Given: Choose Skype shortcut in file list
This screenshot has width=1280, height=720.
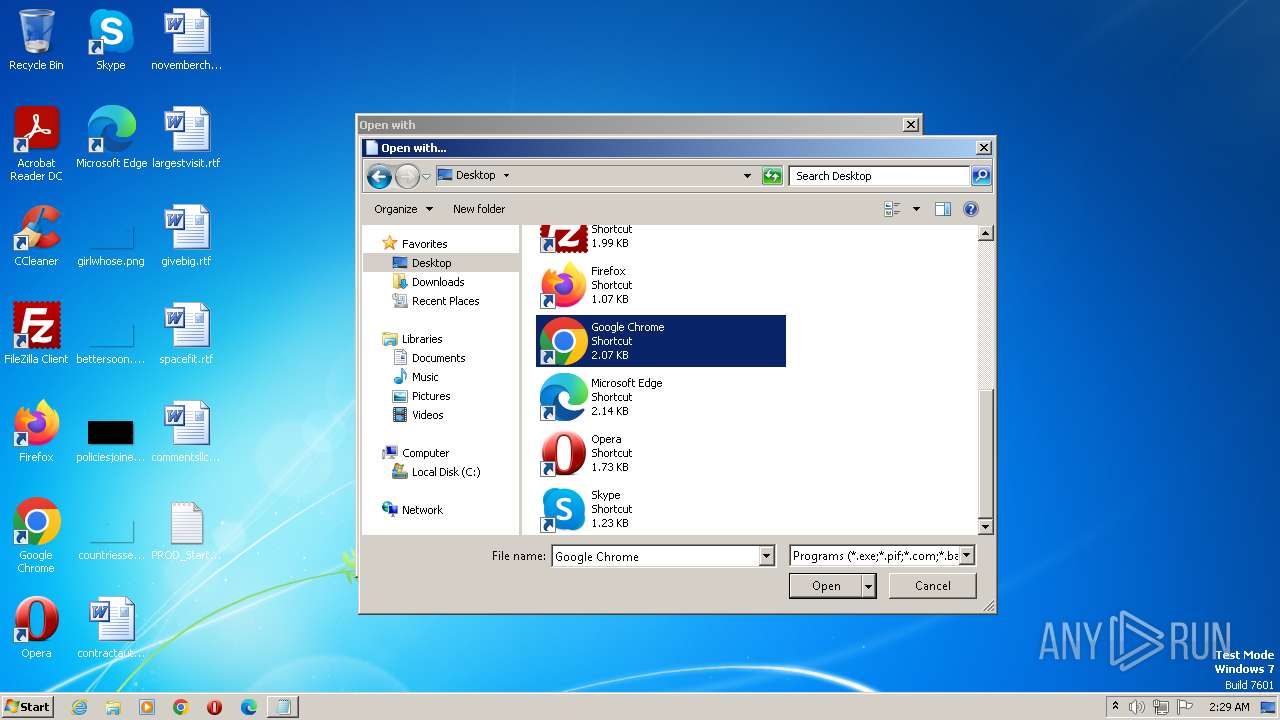Looking at the screenshot, I should [661, 509].
